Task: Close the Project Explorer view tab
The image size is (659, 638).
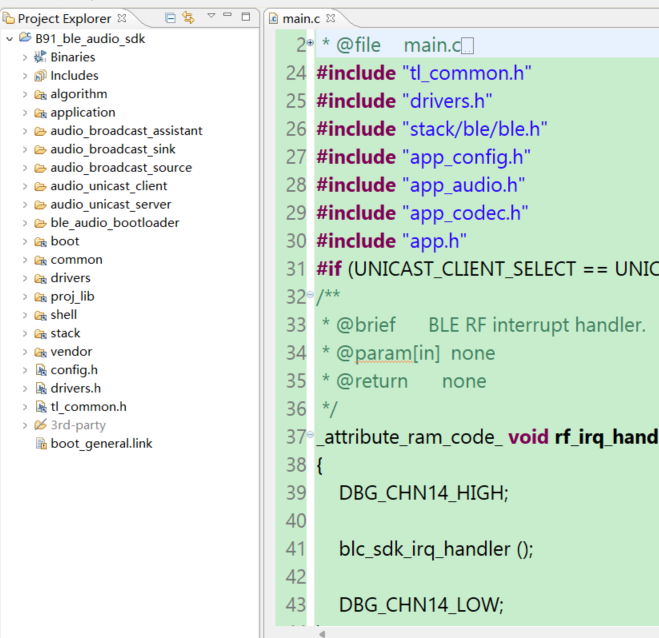Action: (x=122, y=18)
